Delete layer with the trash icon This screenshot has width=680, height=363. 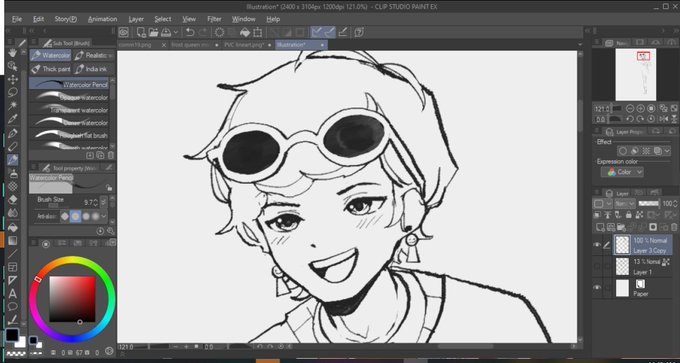(x=674, y=227)
